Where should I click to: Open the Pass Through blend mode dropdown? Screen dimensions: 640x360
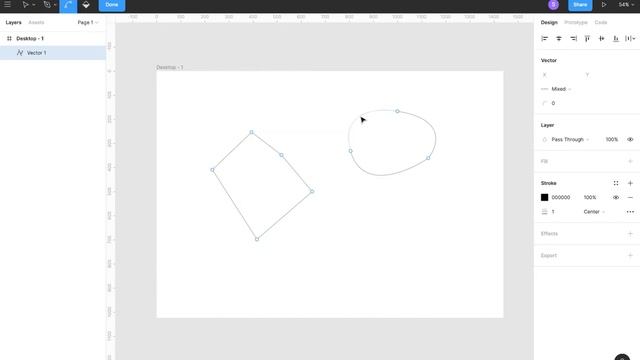click(570, 140)
